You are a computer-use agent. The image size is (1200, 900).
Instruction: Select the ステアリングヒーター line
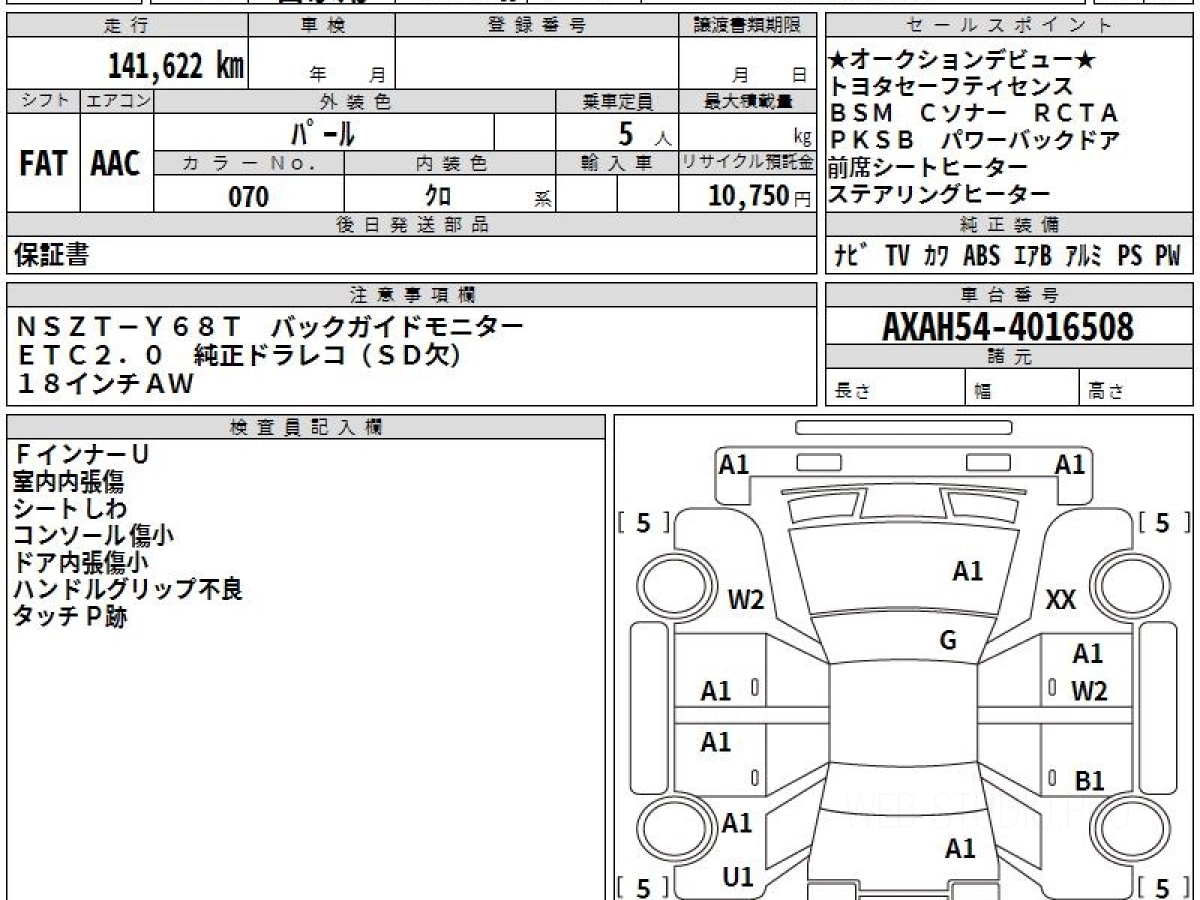click(x=938, y=194)
